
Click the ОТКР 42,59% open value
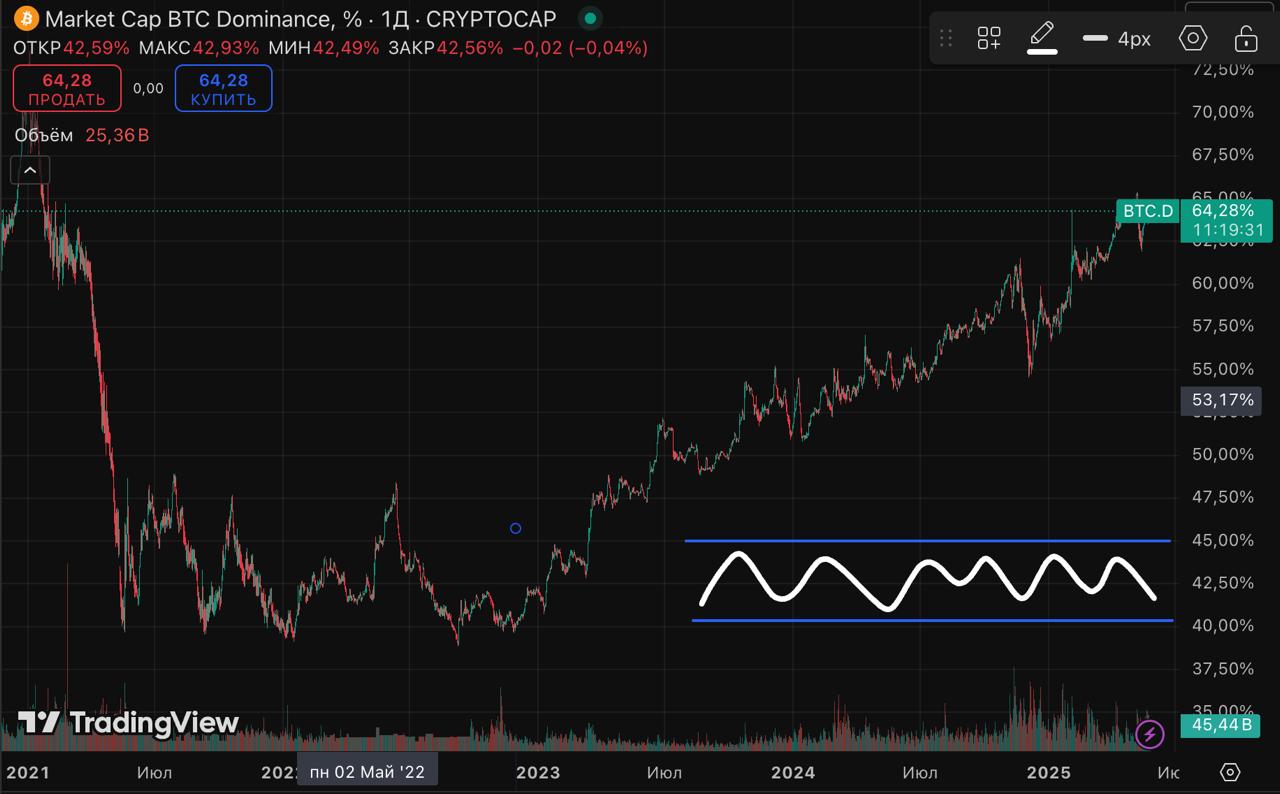tap(71, 48)
